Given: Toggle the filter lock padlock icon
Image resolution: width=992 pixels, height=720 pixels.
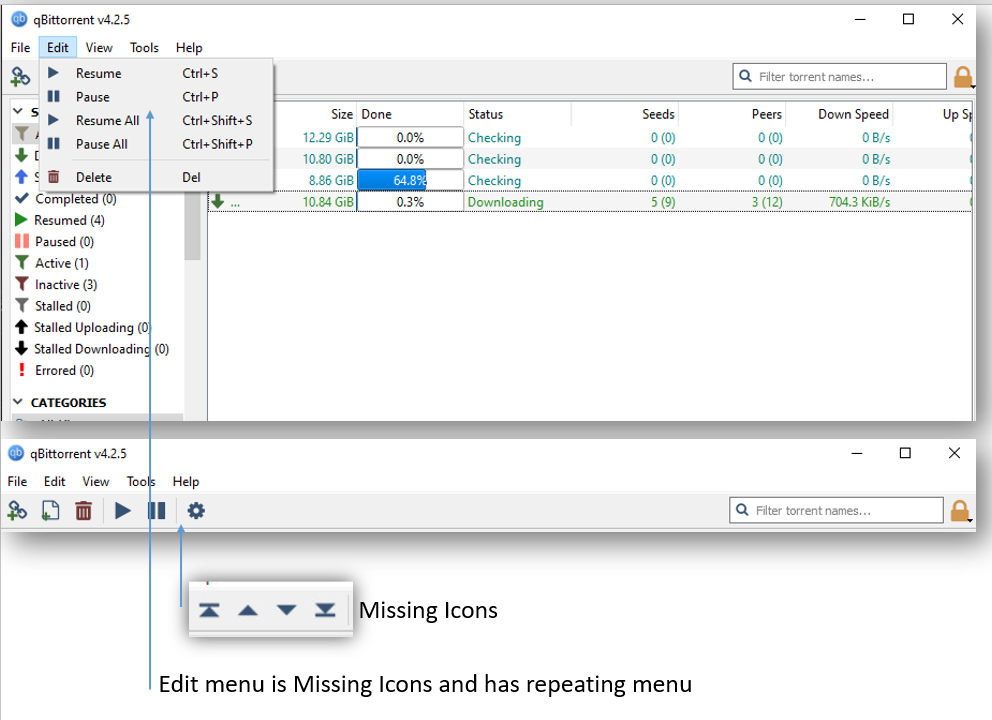Looking at the screenshot, I should 961,75.
